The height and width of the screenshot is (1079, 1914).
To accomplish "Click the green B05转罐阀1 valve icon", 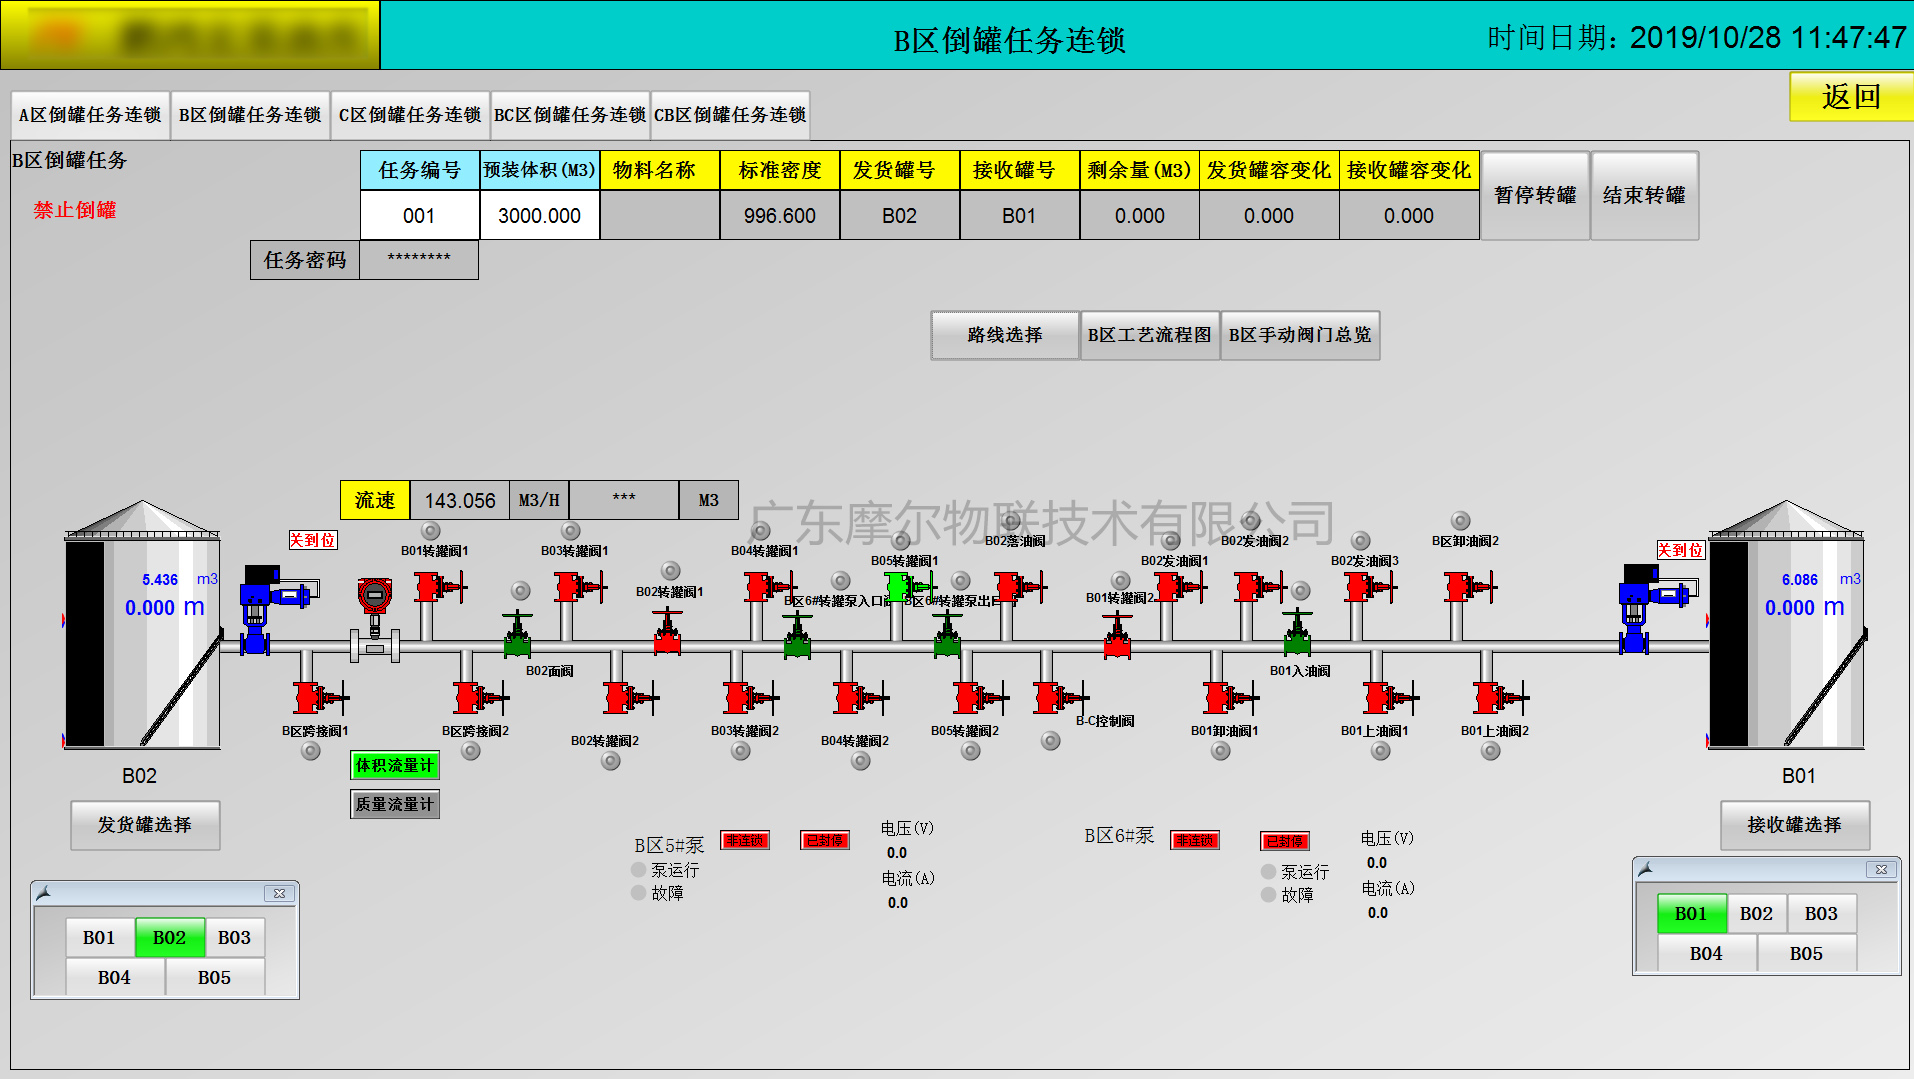I will click(898, 586).
